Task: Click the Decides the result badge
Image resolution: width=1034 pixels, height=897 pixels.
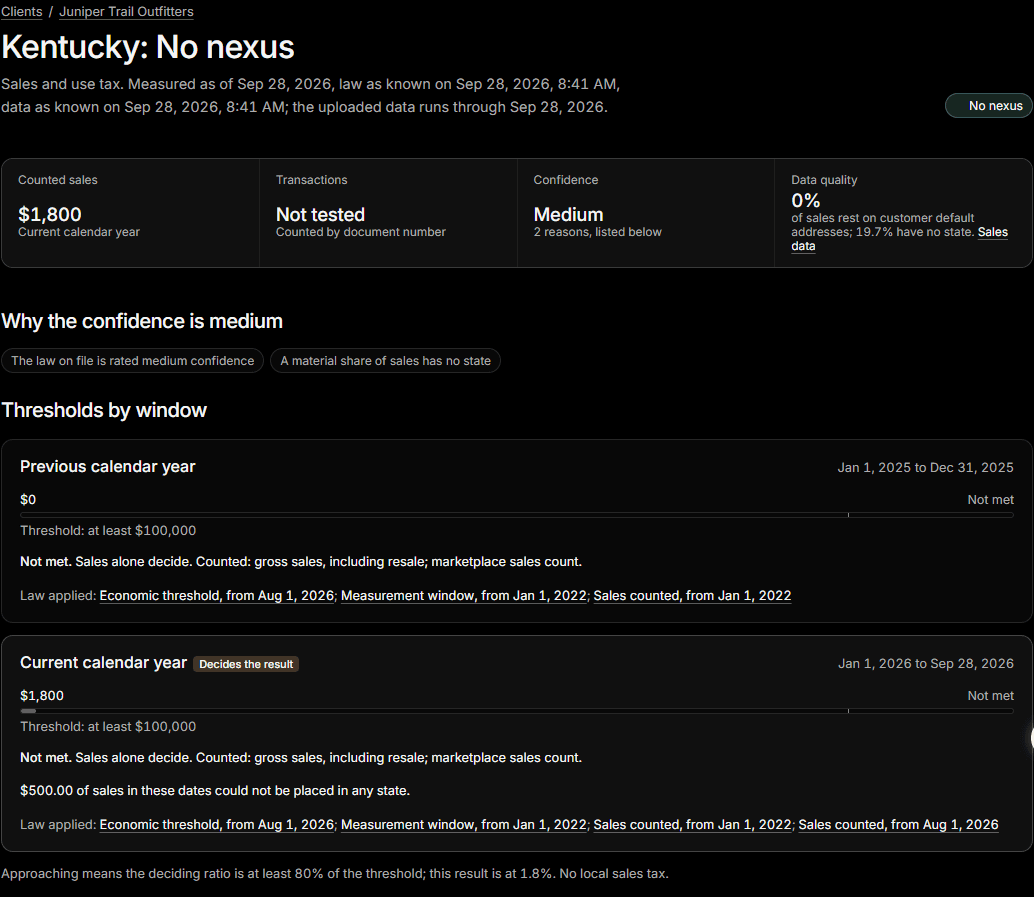Action: pyautogui.click(x=246, y=664)
